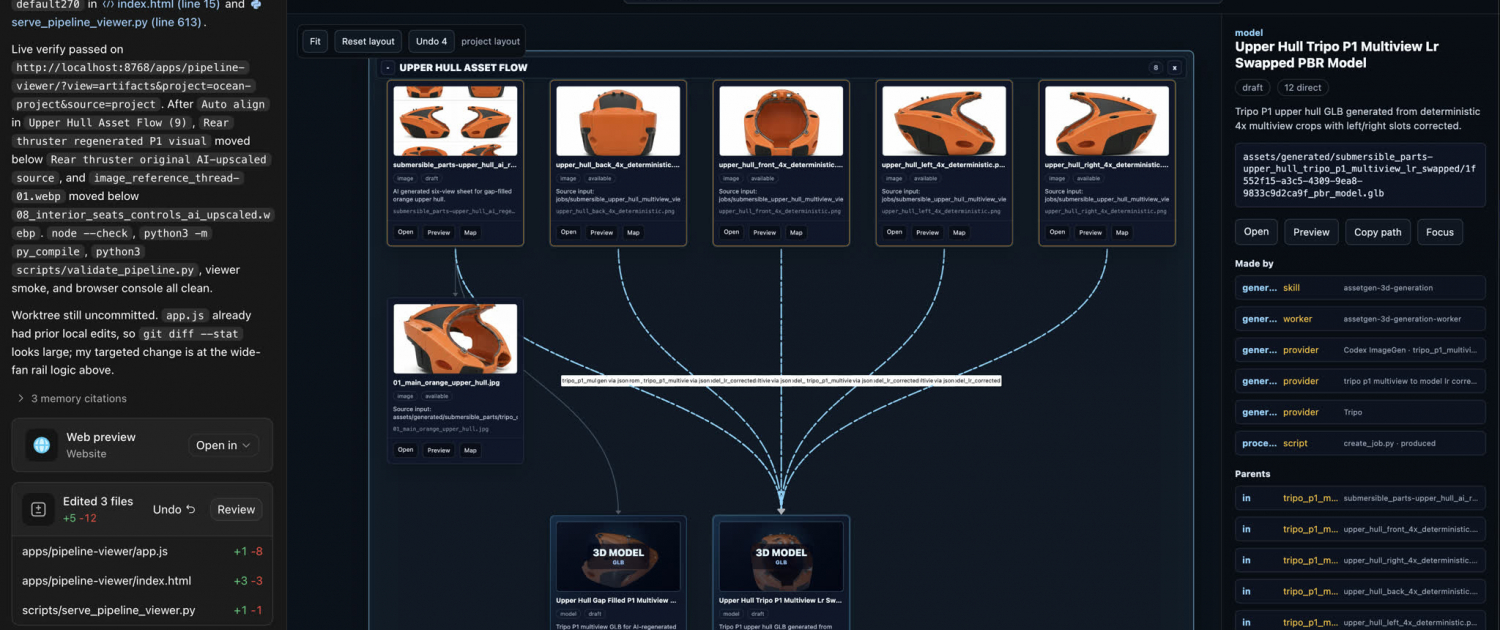The image size is (1500, 630).
Task: Open the Review of edited files
Action: point(236,509)
